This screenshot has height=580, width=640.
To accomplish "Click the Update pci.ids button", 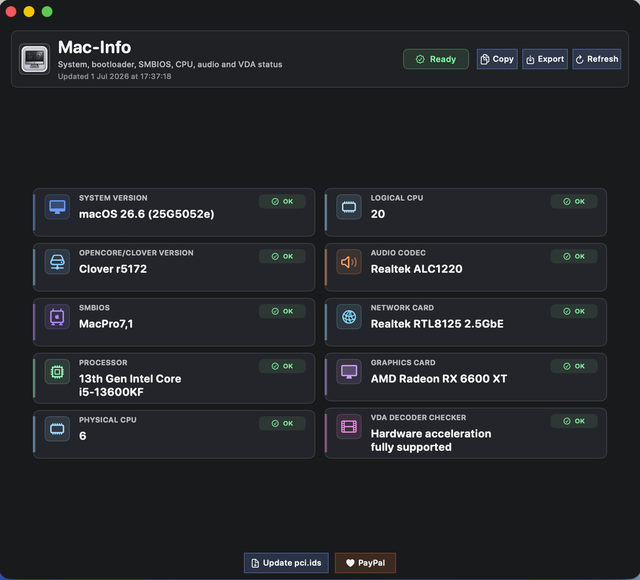I will (x=286, y=563).
